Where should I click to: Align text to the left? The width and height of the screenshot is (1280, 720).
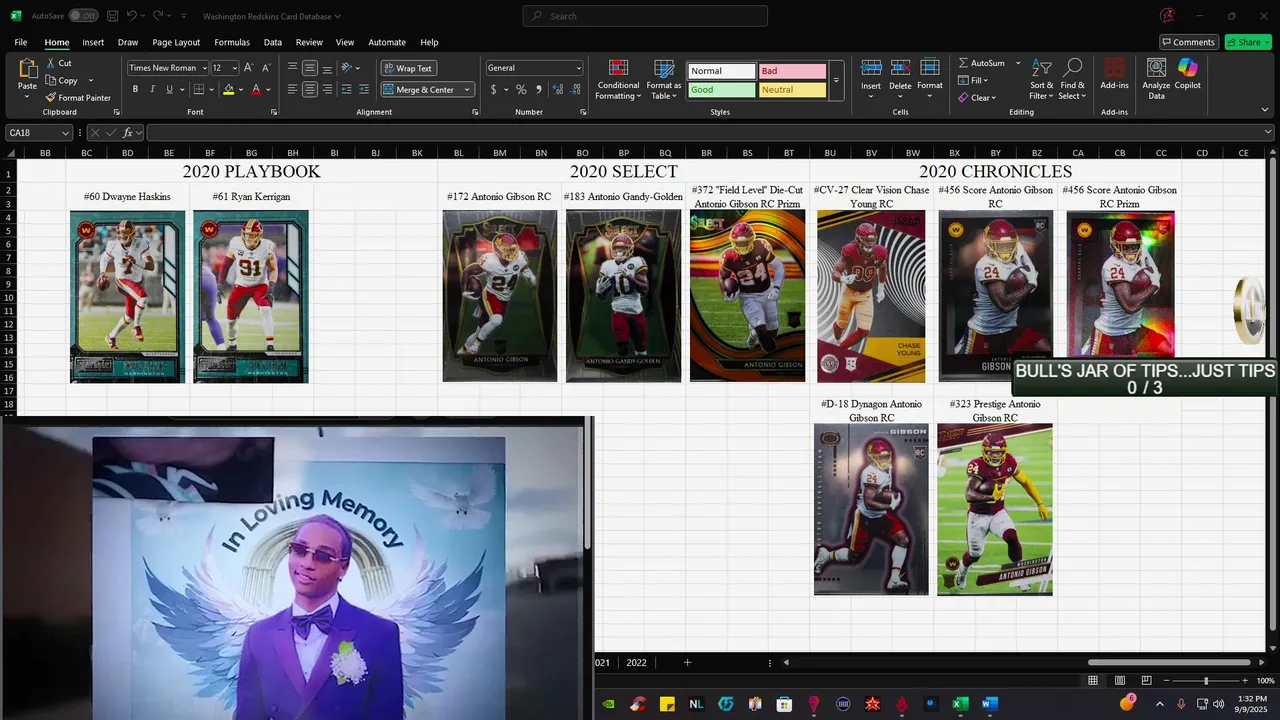[293, 89]
